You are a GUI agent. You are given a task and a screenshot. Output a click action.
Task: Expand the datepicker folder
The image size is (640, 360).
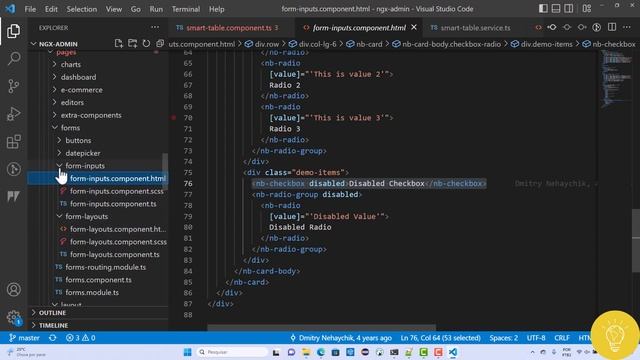tap(83, 153)
